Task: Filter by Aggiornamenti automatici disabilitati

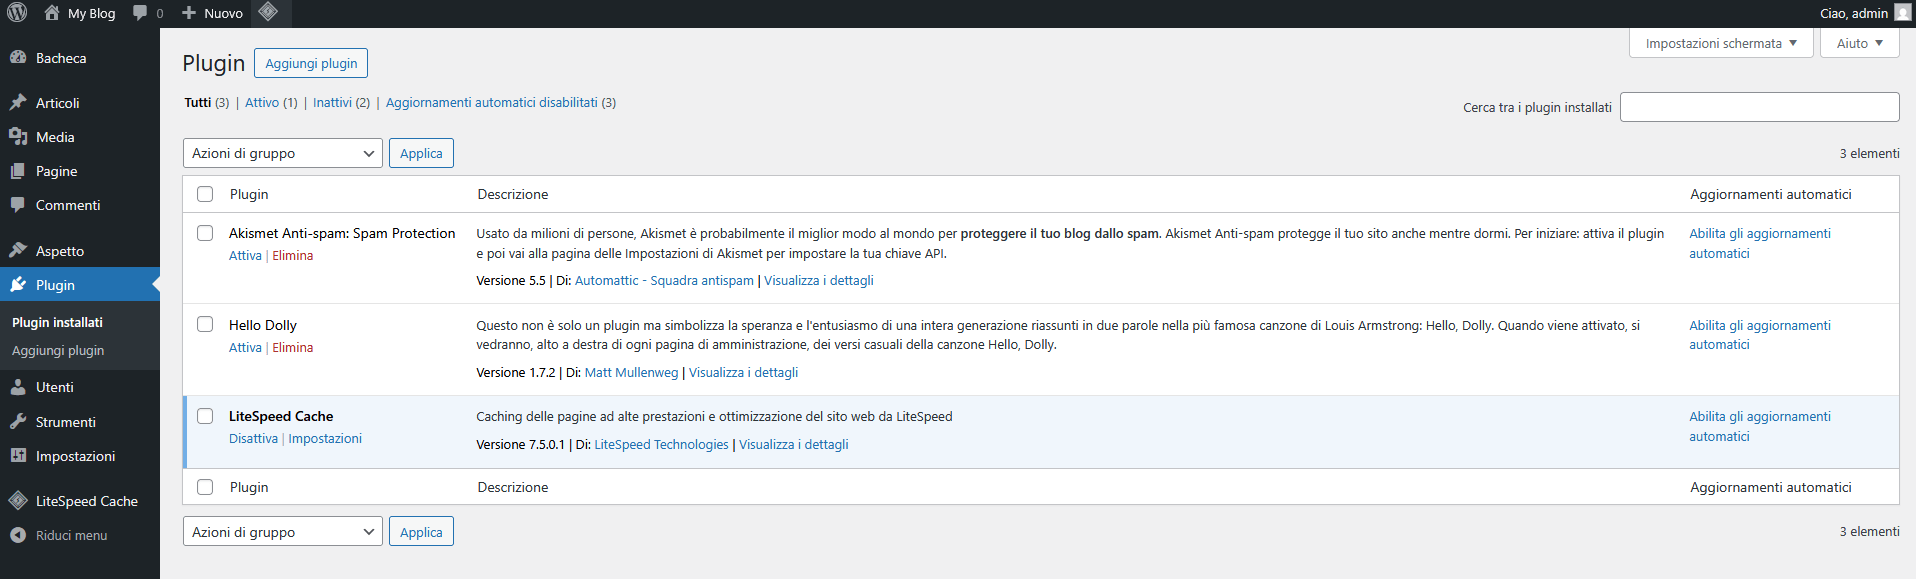Action: tap(492, 102)
